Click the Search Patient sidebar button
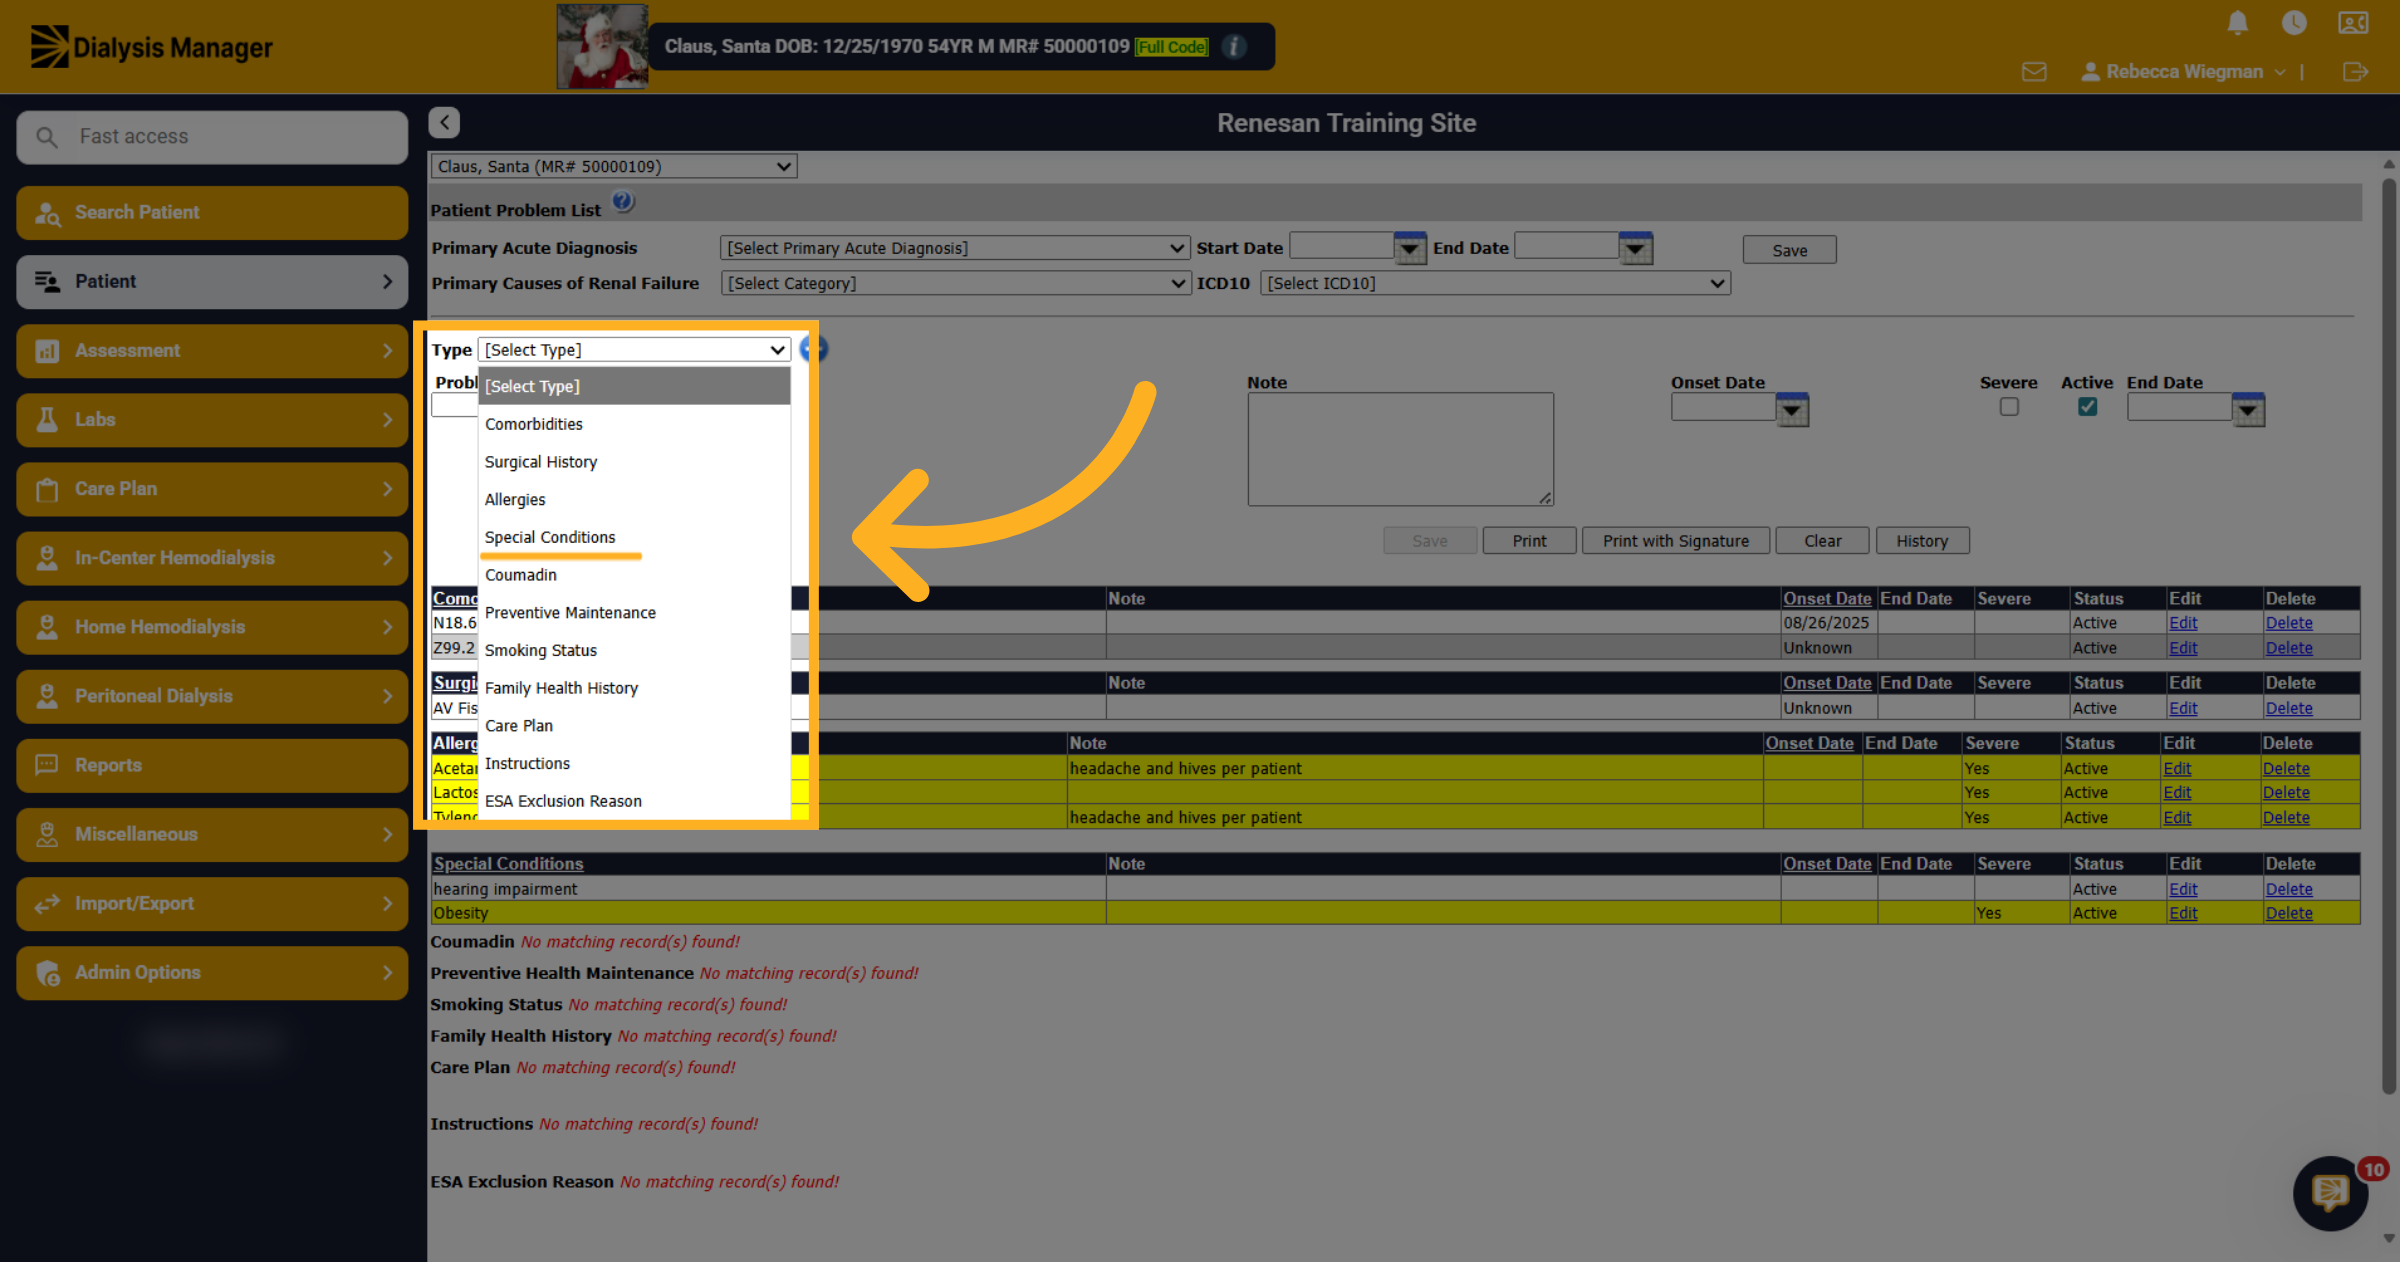 (x=212, y=212)
